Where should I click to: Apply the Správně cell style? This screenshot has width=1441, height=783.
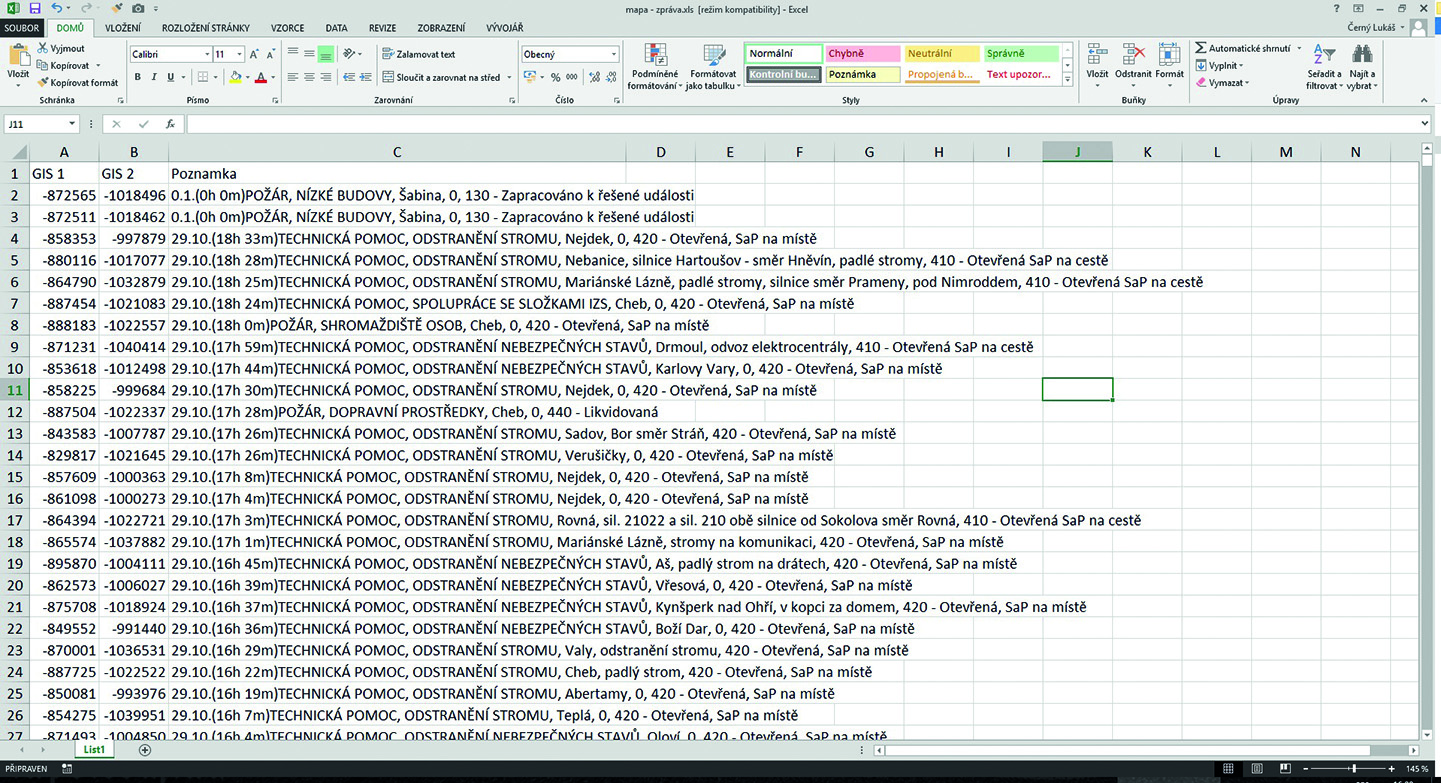(1020, 53)
